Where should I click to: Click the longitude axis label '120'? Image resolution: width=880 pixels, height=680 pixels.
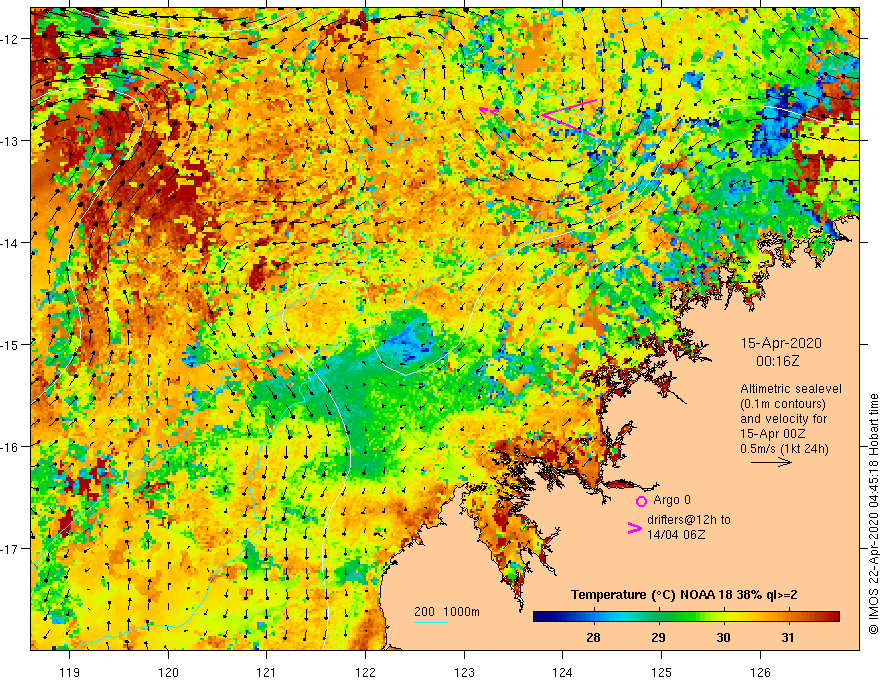tap(168, 672)
